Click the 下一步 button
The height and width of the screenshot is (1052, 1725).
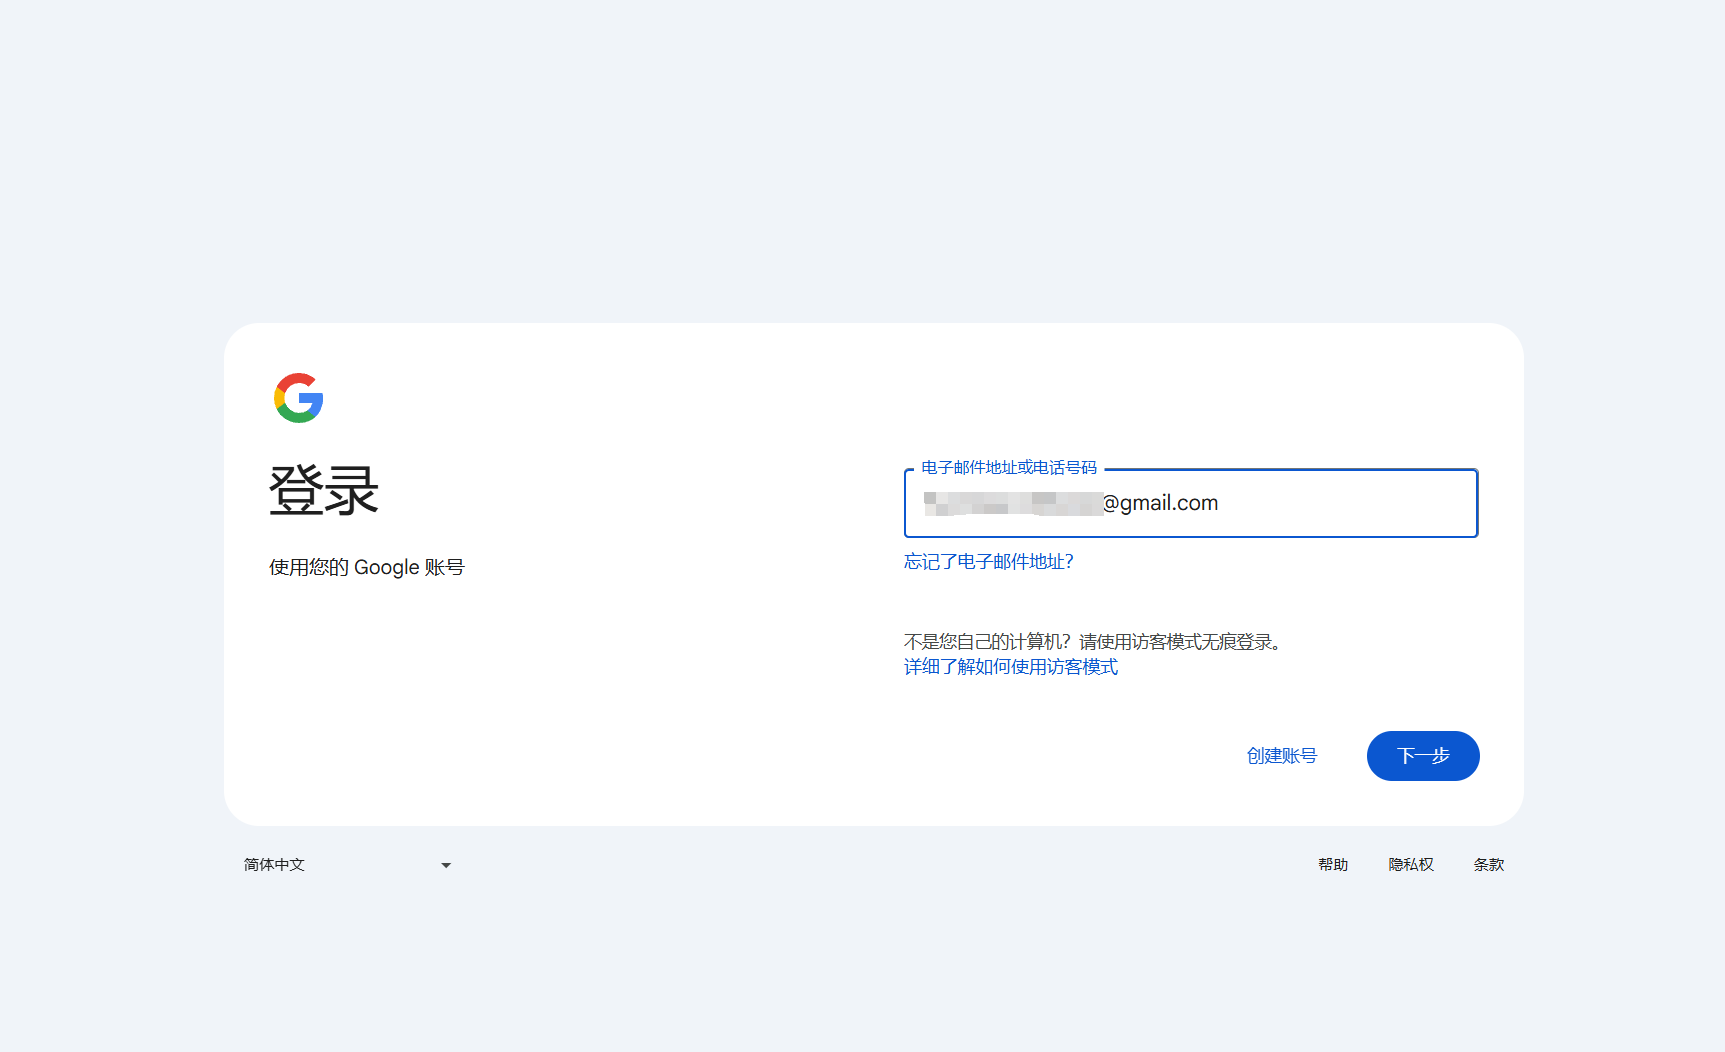[1423, 756]
